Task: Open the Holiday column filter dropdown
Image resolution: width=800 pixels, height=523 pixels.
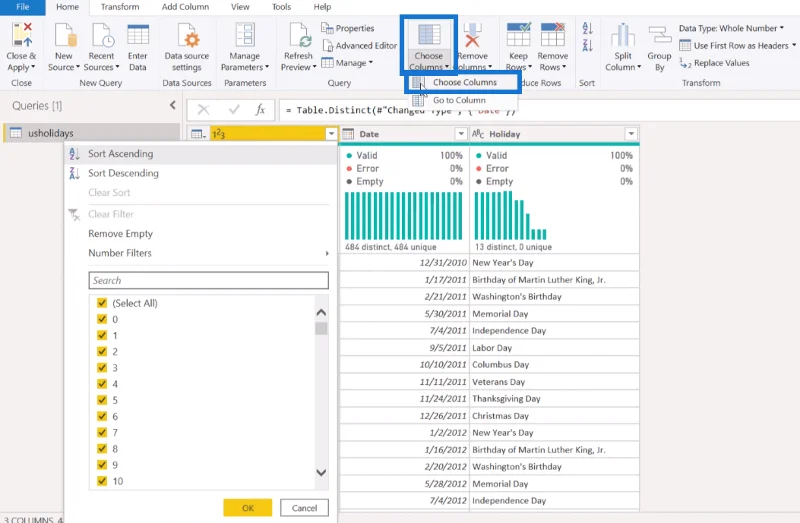Action: (631, 134)
